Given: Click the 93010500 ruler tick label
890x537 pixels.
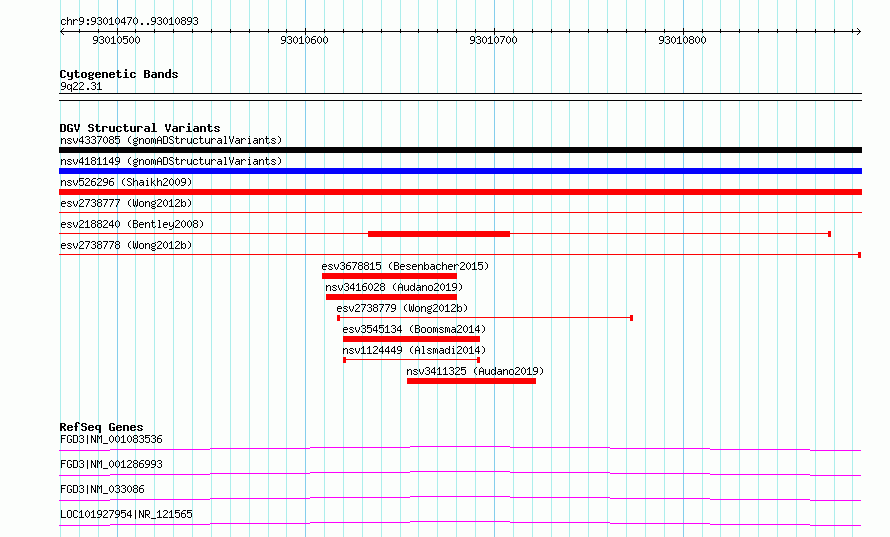Looking at the screenshot, I should click(x=116, y=40).
